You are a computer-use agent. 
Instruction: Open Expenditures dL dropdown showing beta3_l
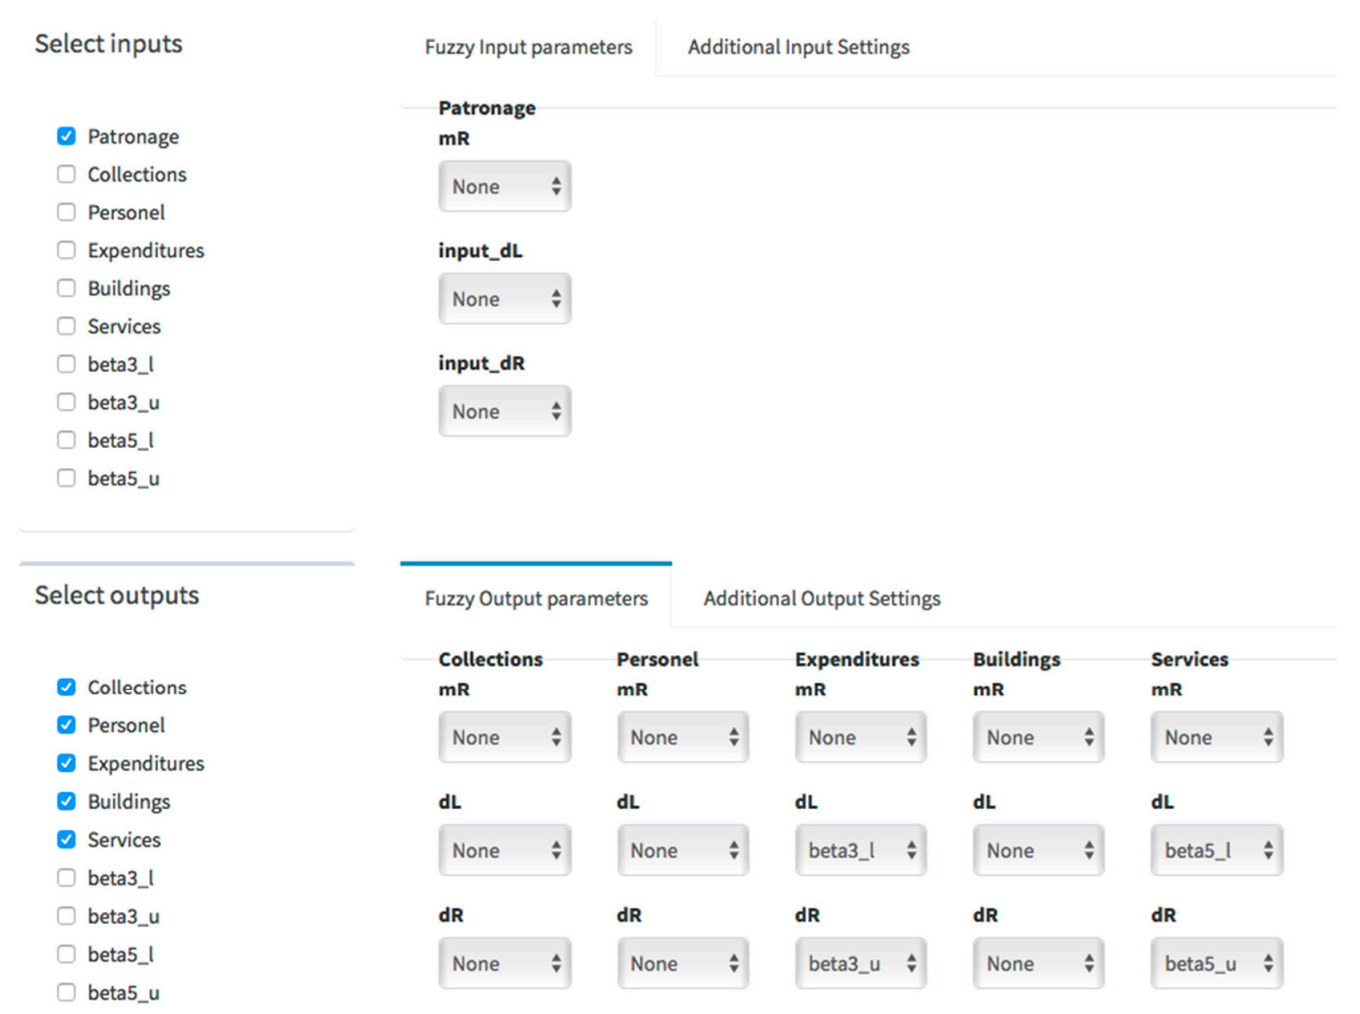click(860, 850)
